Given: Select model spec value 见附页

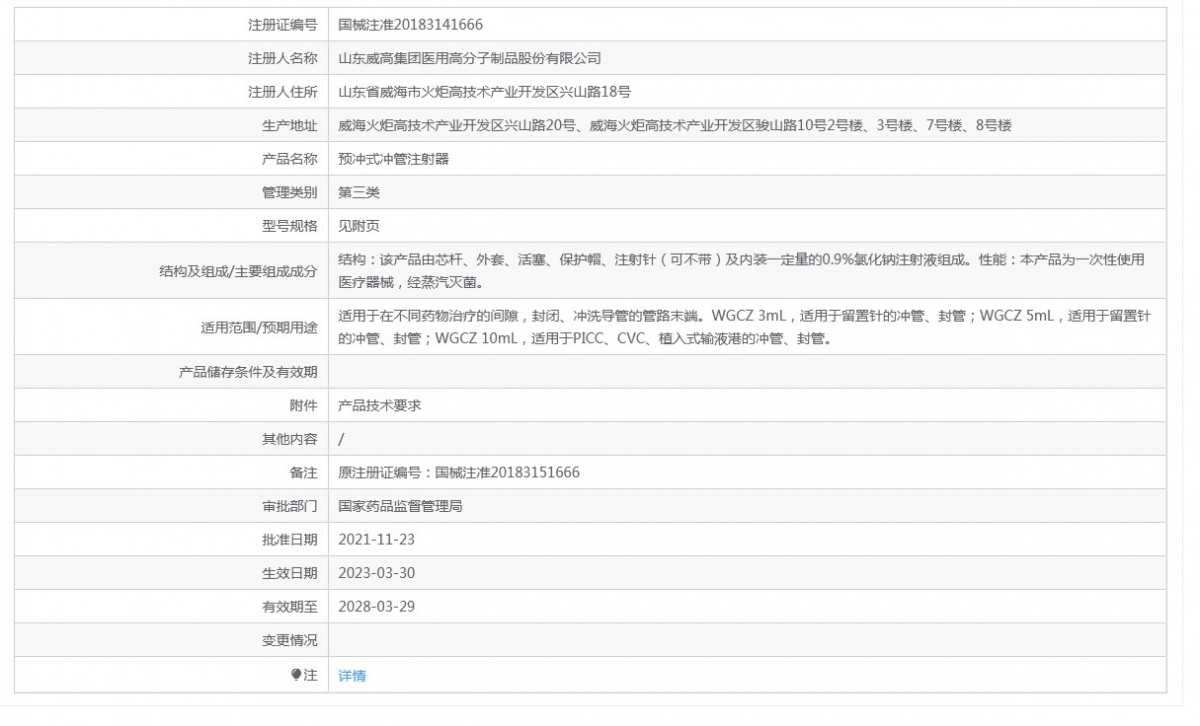Looking at the screenshot, I should (359, 226).
